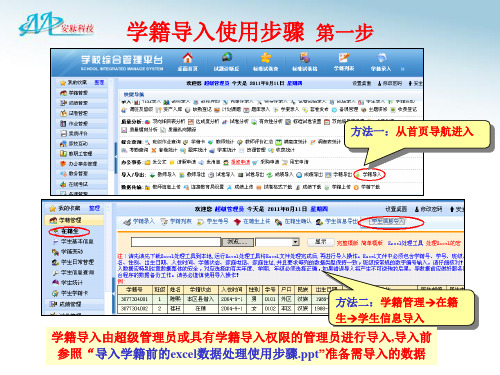This screenshot has height=375, width=500.
Task: Select 在籍生 in the lower sidebar
Action: click(69, 231)
